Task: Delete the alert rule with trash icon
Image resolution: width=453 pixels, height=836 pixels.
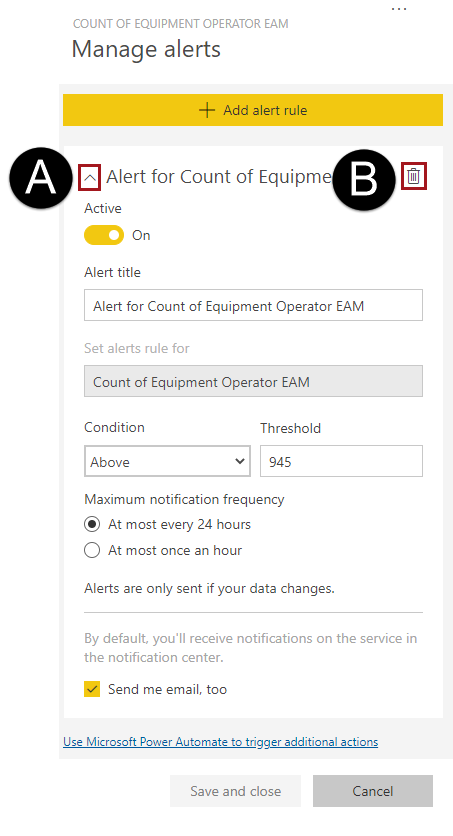Action: [x=414, y=175]
